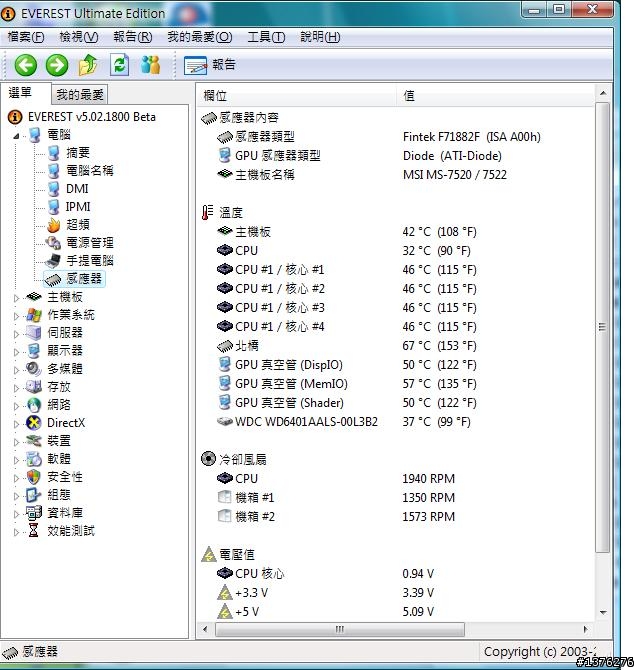The image size is (640, 670).
Task: Open the 報告 report button
Action: point(209,65)
